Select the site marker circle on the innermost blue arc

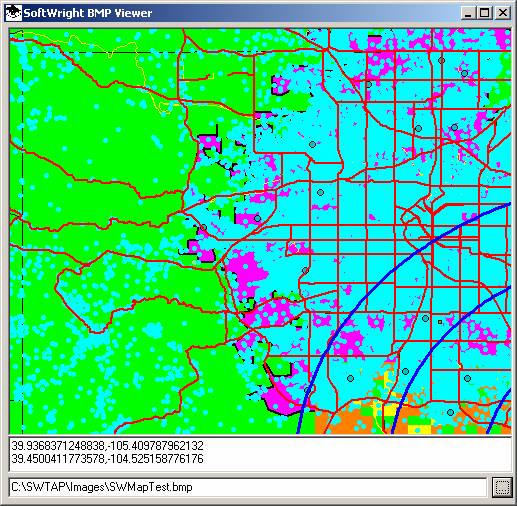308,390
